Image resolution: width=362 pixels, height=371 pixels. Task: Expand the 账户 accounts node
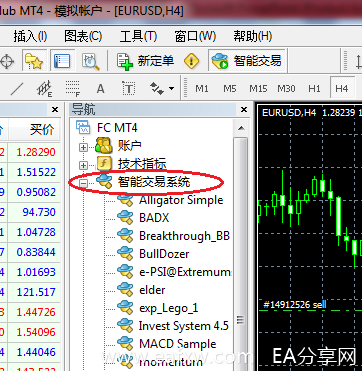[83, 147]
